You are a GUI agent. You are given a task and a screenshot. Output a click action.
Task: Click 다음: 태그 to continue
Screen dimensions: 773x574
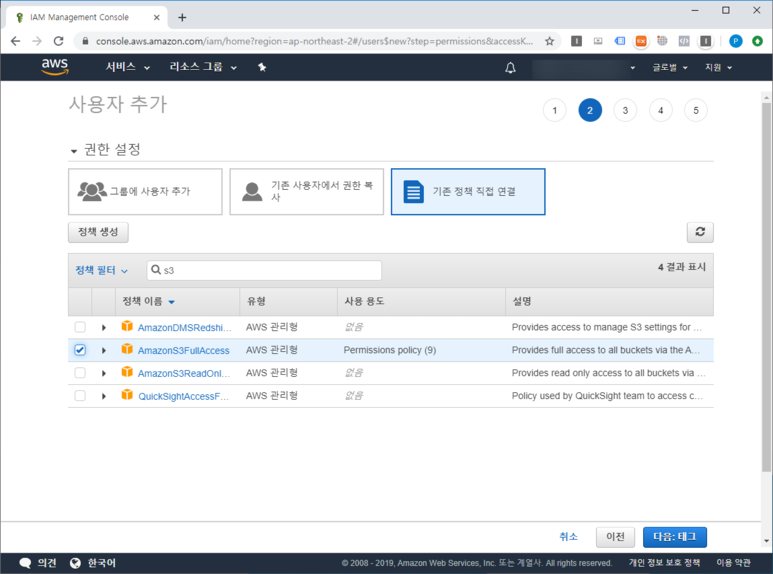click(674, 537)
